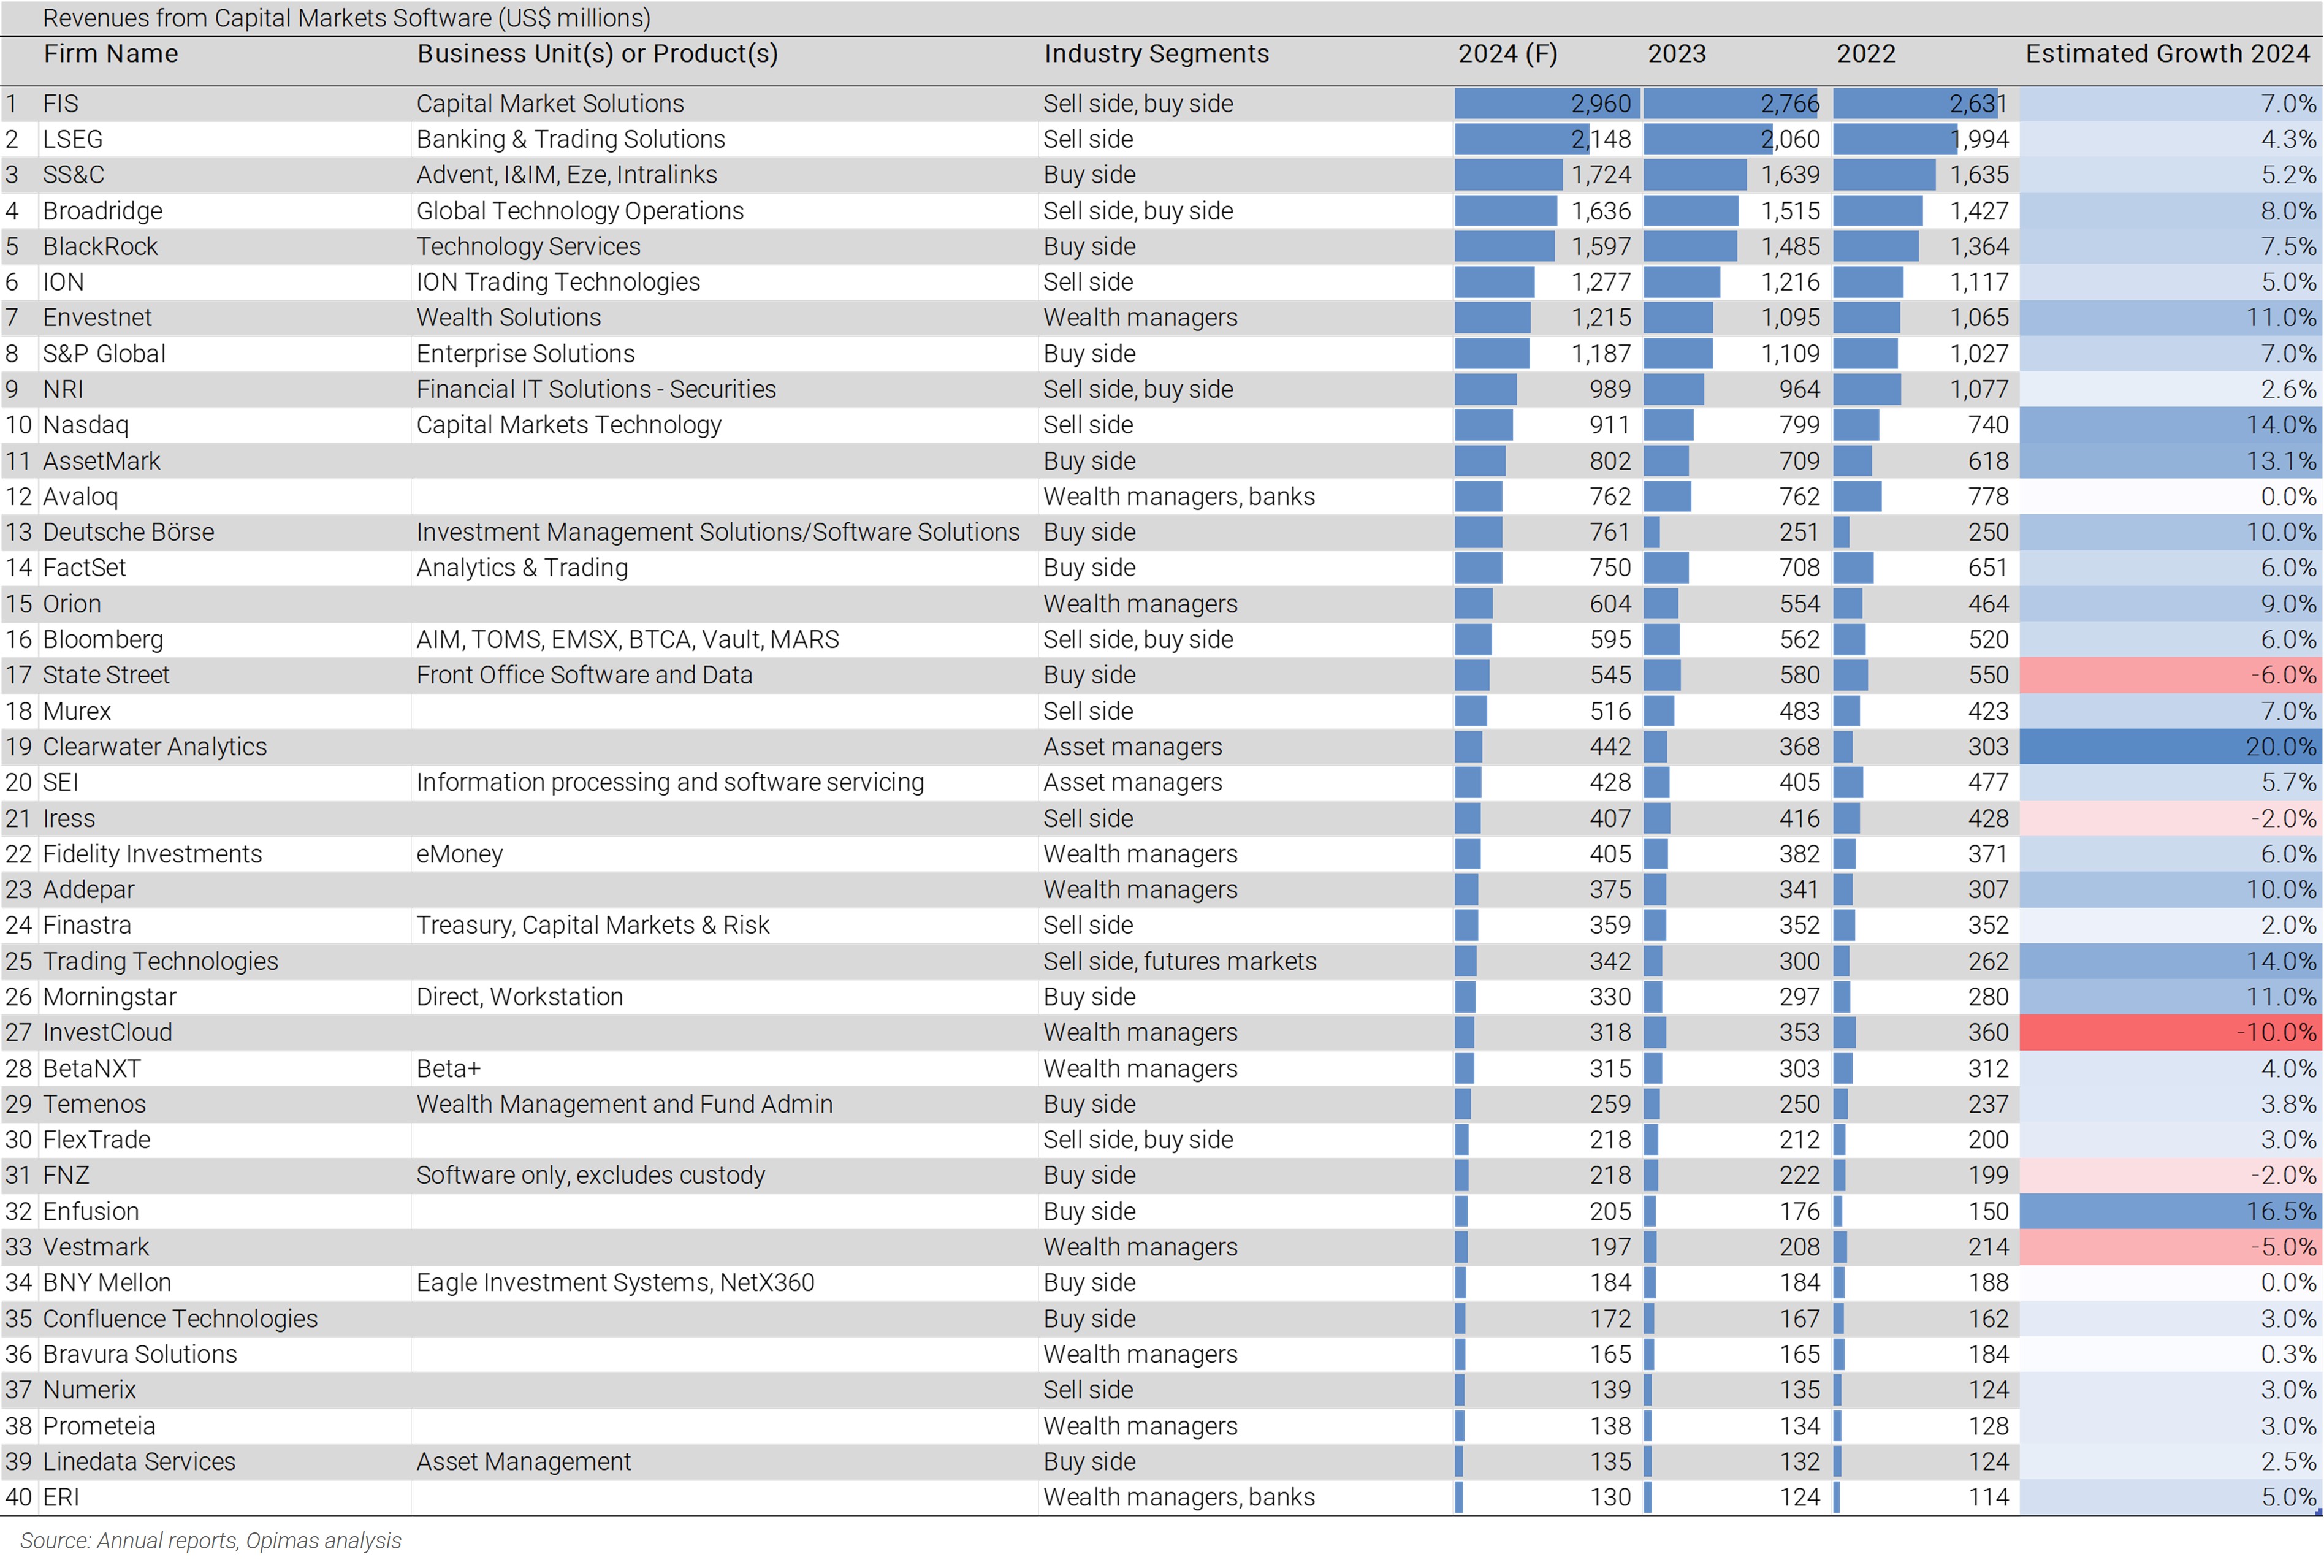Image resolution: width=2324 pixels, height=1568 pixels.
Task: Click InvestCloud's red -10.0% growth cell
Action: (x=2170, y=1032)
